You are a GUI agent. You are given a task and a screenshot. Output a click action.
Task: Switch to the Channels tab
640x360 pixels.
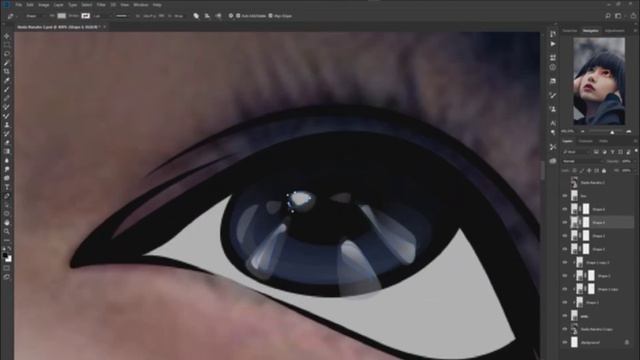click(x=585, y=141)
